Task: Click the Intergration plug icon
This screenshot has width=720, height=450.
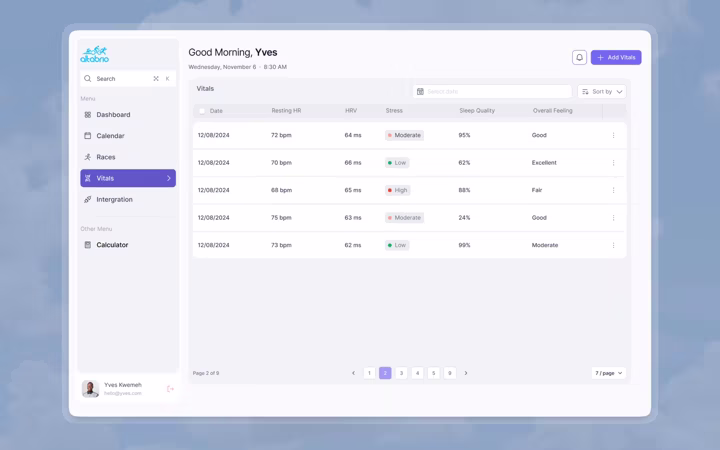Action: [88, 199]
